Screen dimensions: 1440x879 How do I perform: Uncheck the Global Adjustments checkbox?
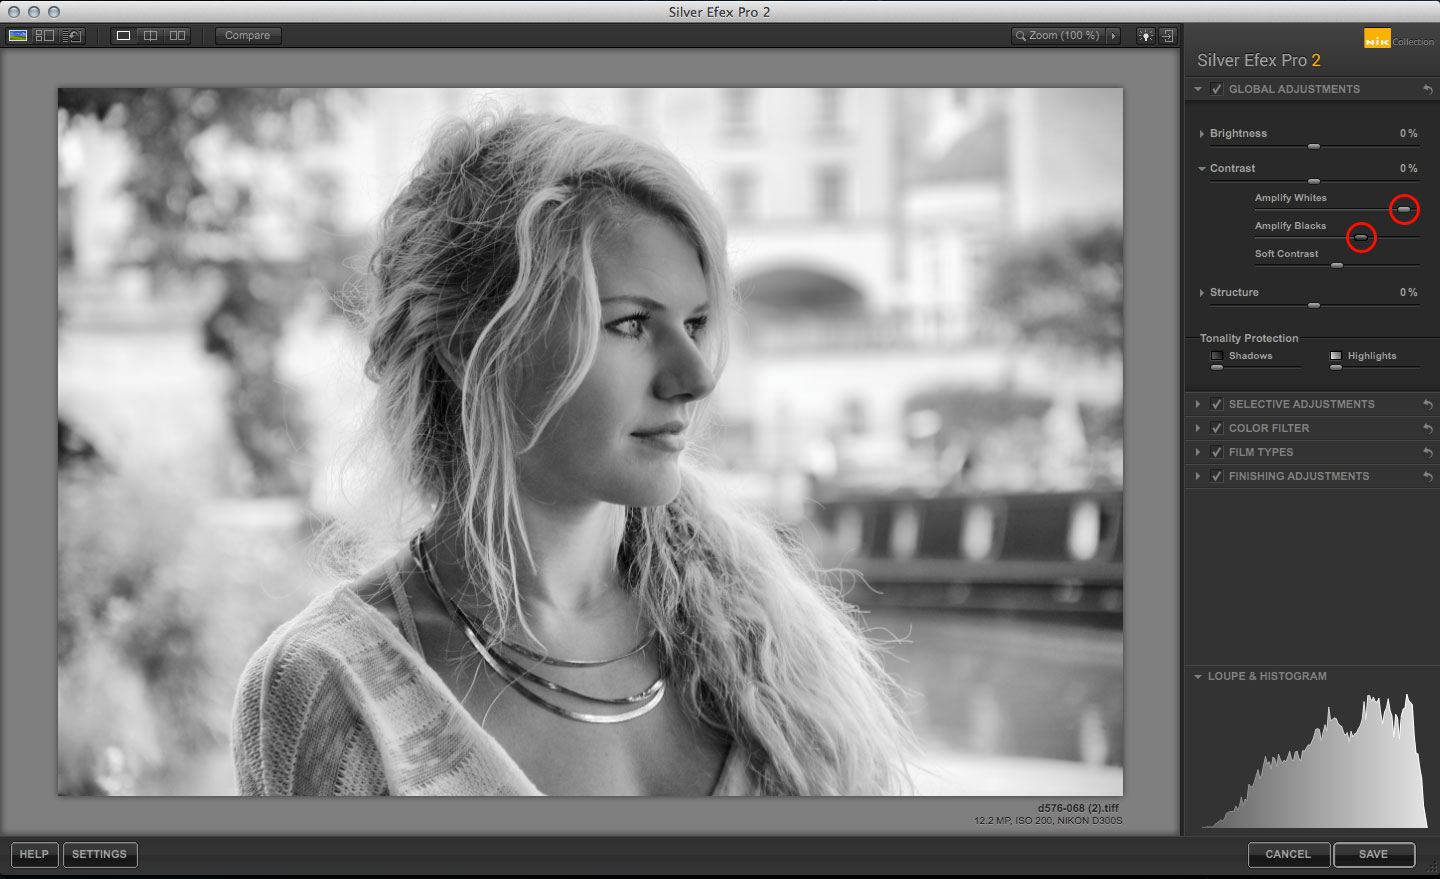(1215, 89)
